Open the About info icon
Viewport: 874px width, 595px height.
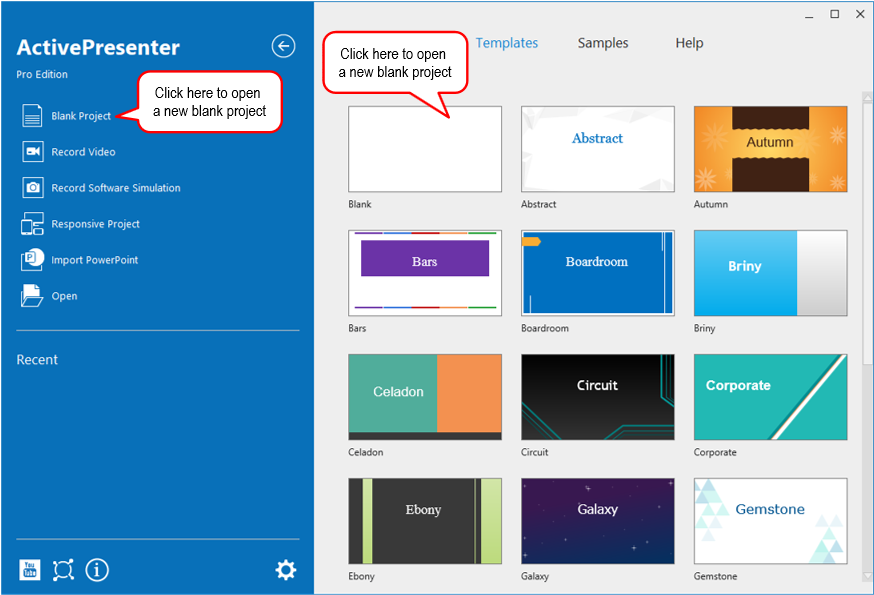coord(97,570)
